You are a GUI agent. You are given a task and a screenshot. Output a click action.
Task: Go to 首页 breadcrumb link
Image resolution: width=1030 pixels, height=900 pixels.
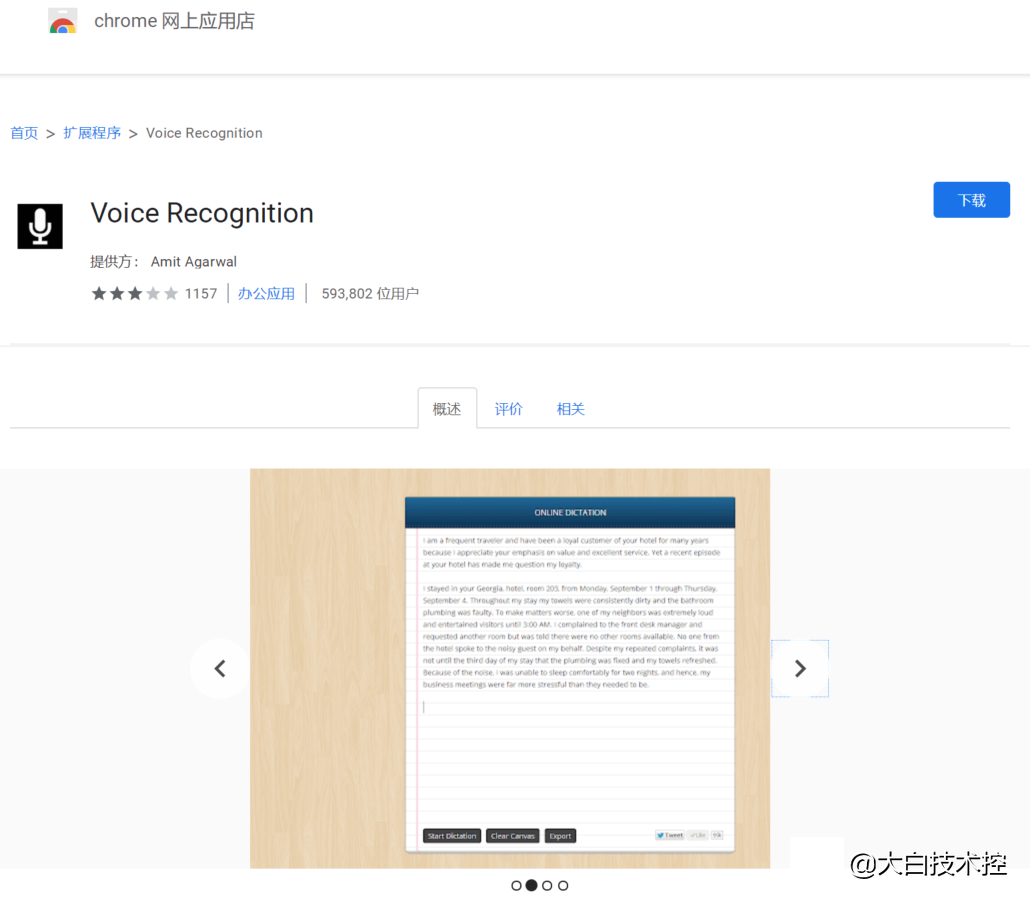click(x=24, y=133)
